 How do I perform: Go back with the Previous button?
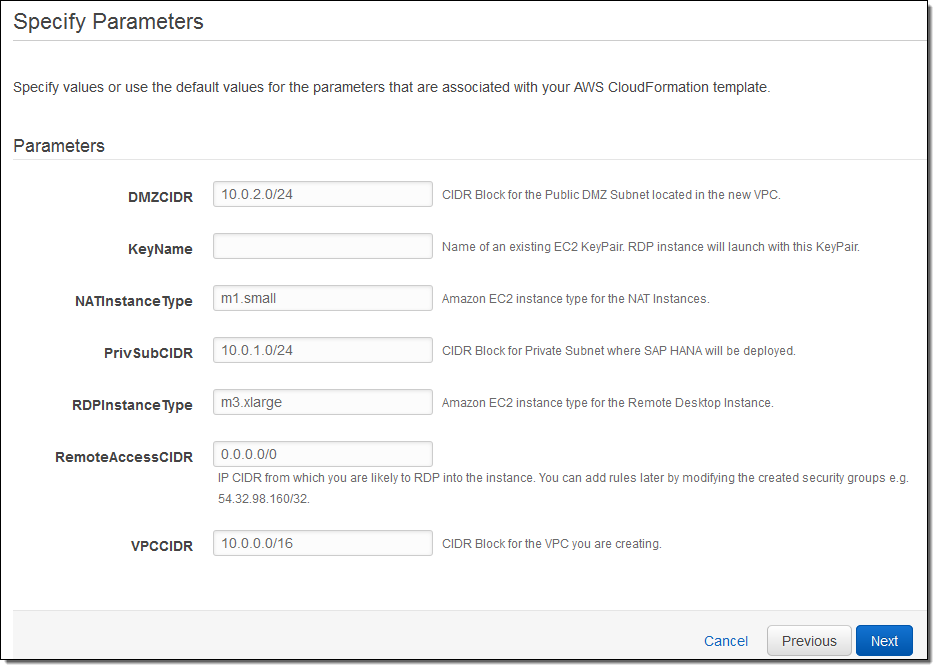(808, 641)
